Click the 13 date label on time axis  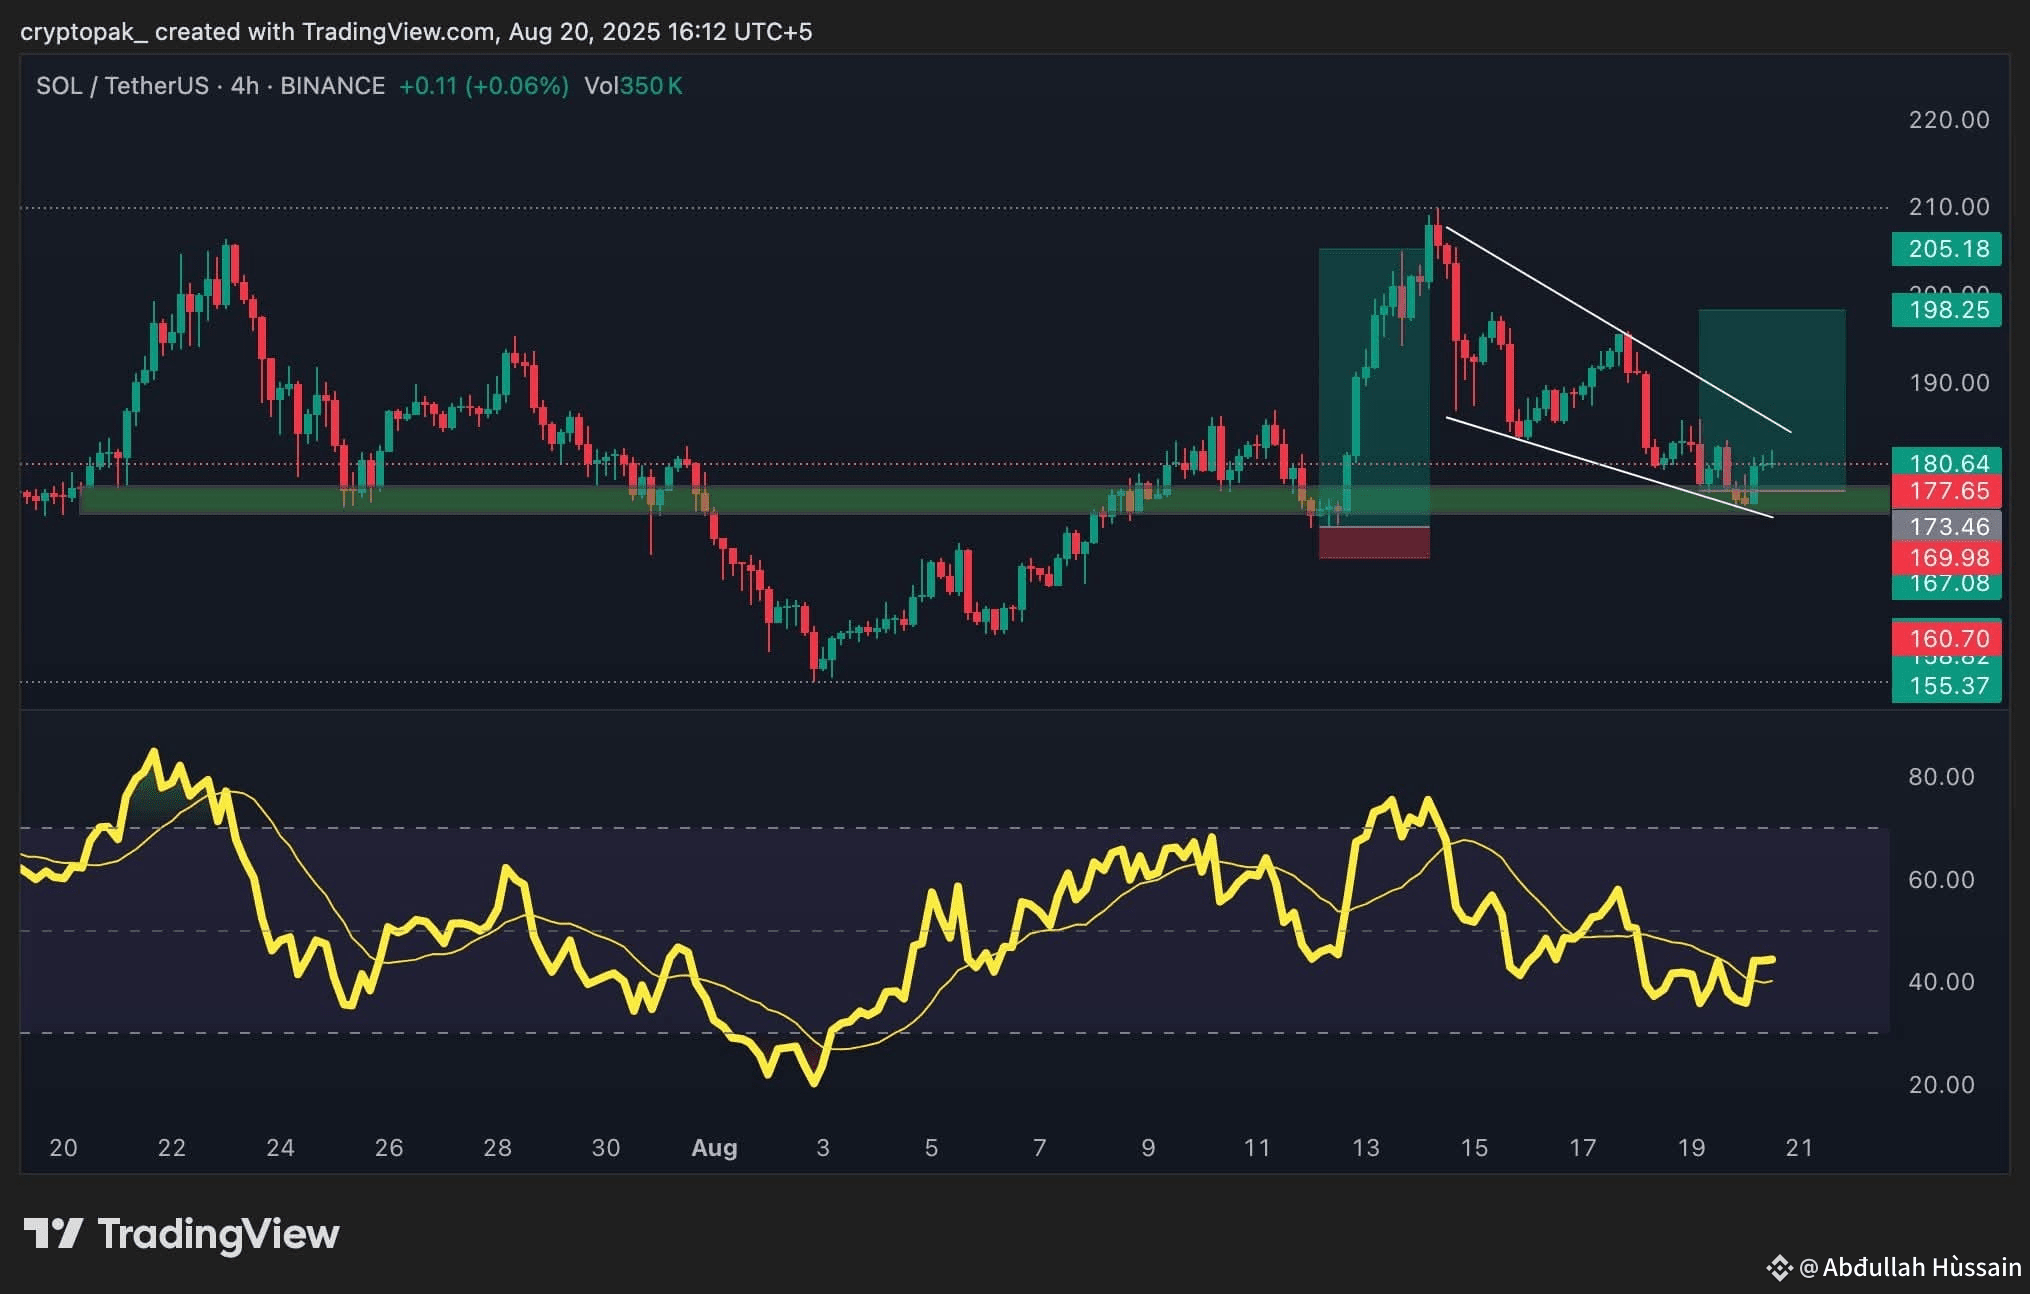click(x=1365, y=1148)
